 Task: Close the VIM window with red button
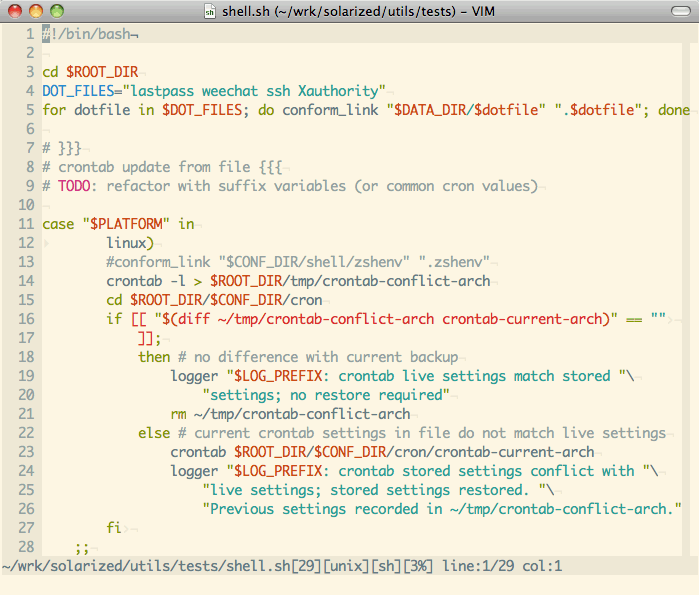pos(13,11)
